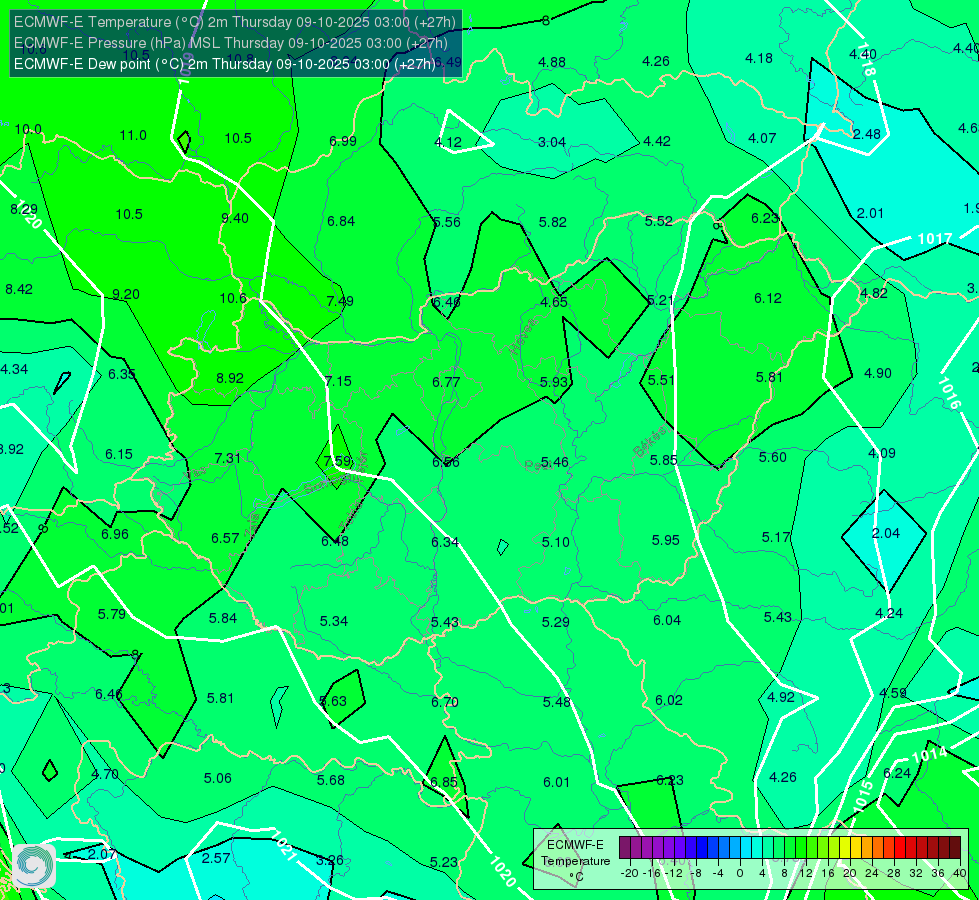
Task: Click the '7.49' grid value
Action: tap(340, 302)
